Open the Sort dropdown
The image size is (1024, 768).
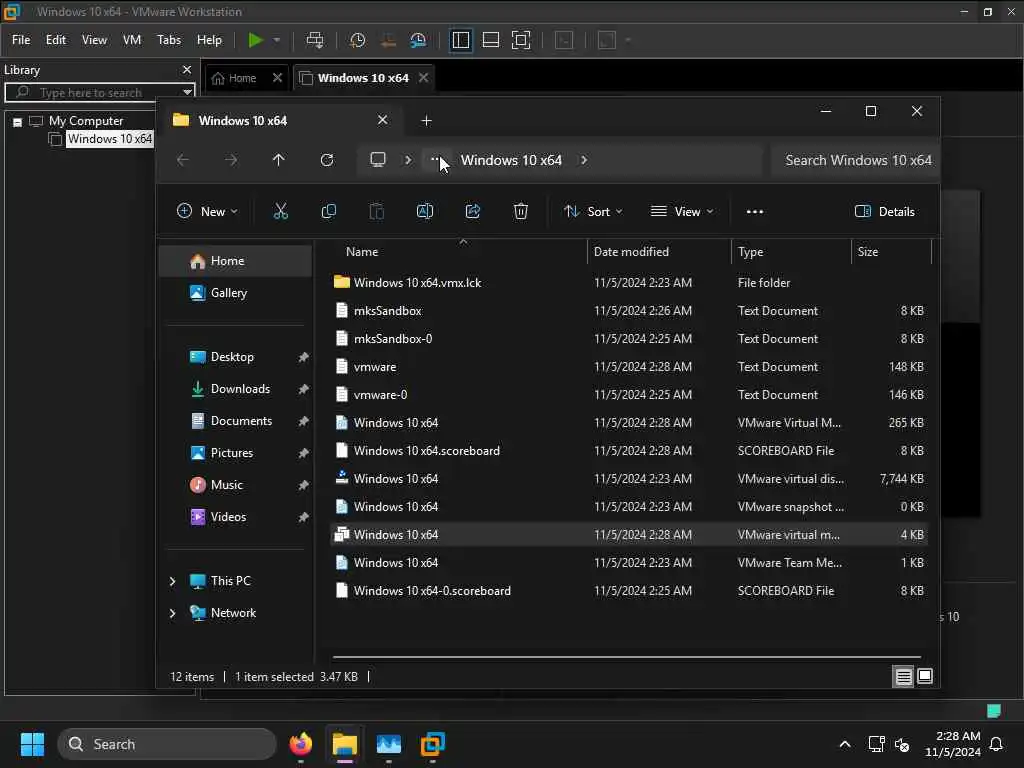point(593,211)
